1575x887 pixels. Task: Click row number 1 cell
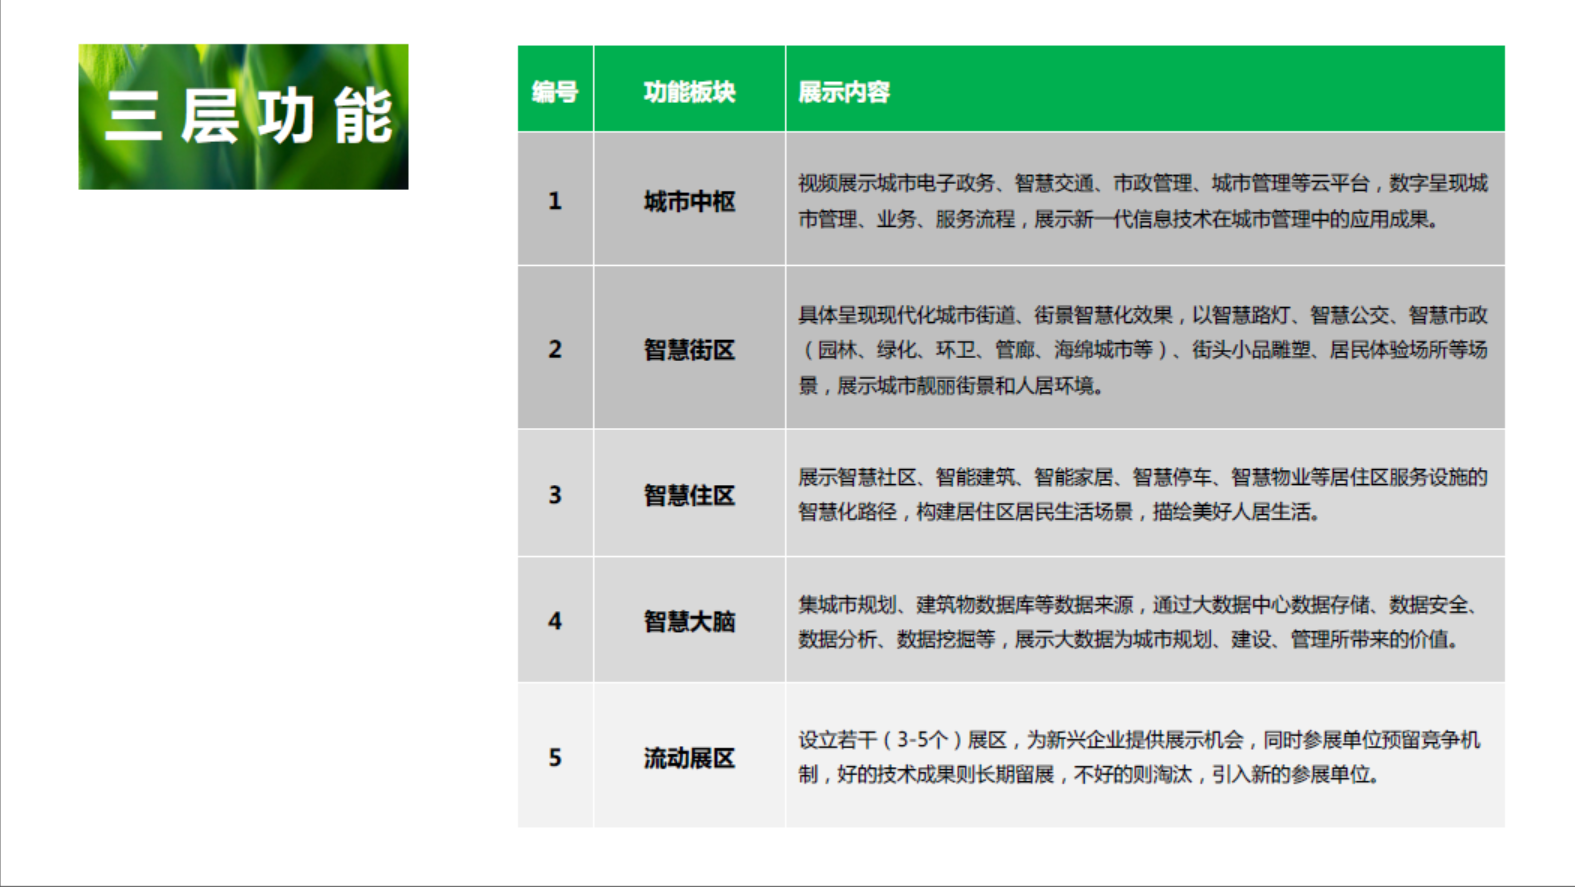(555, 199)
